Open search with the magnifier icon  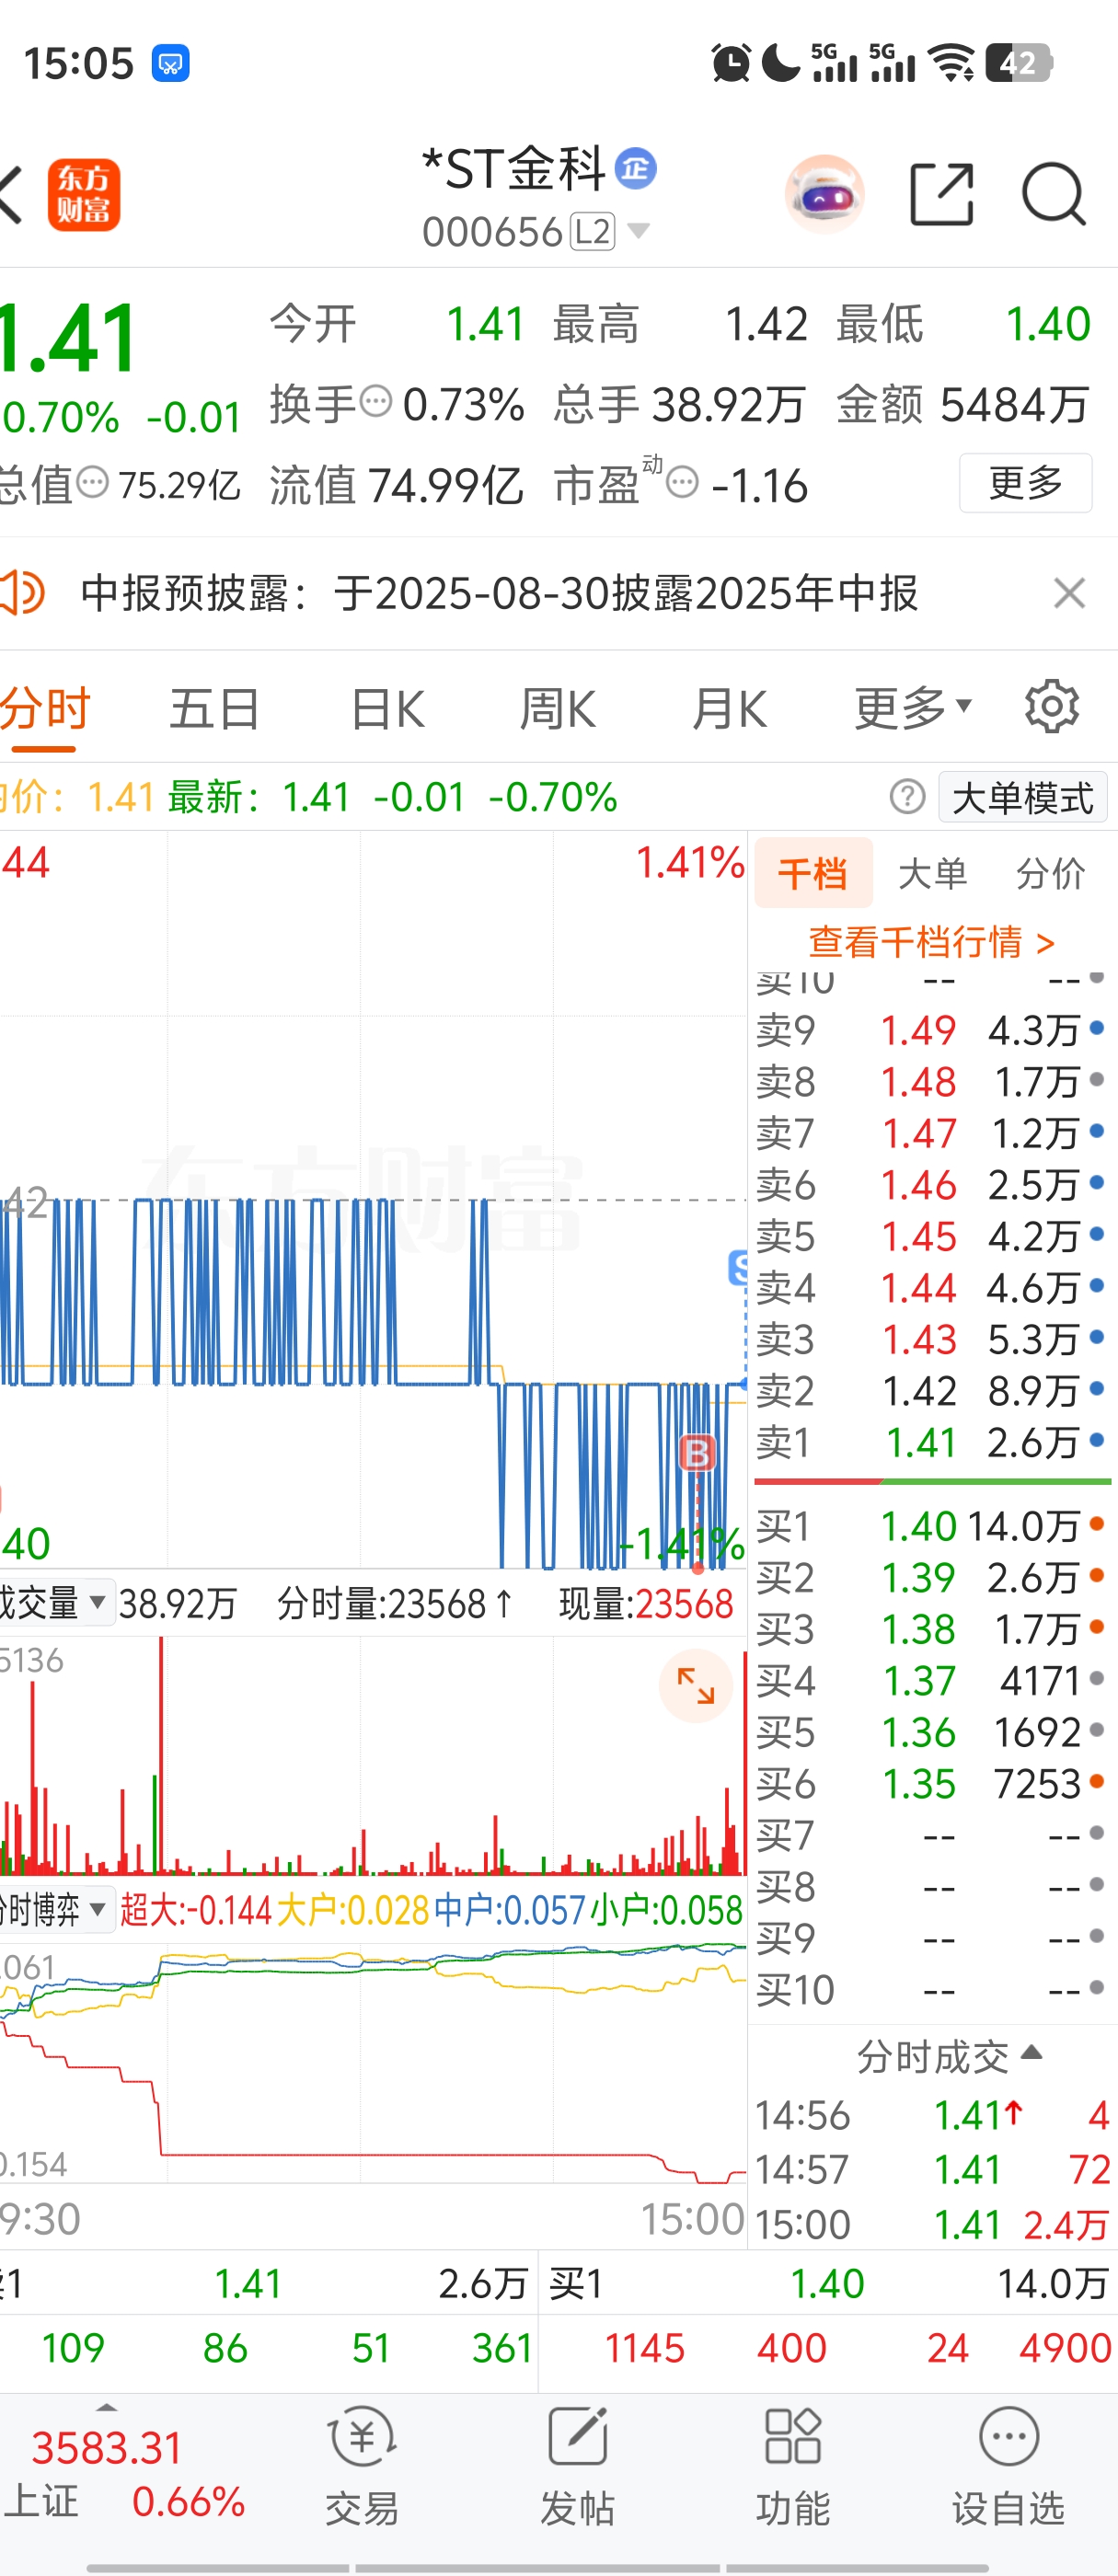pyautogui.click(x=1053, y=194)
